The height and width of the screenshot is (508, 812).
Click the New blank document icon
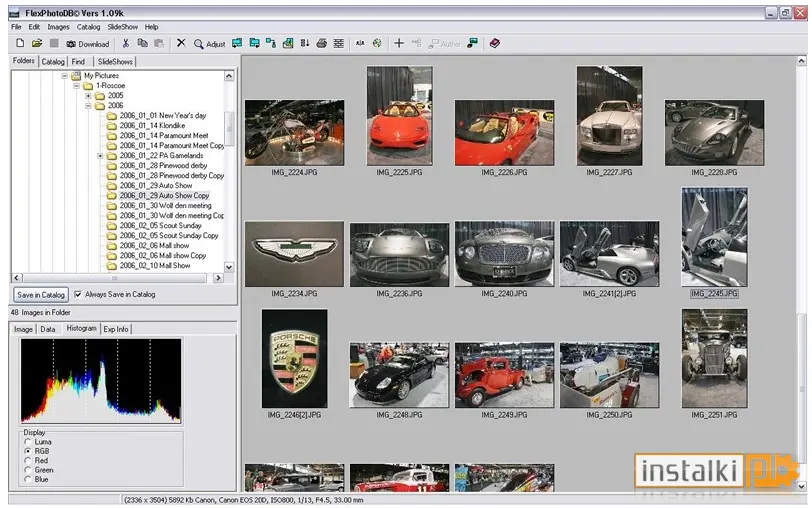click(20, 43)
